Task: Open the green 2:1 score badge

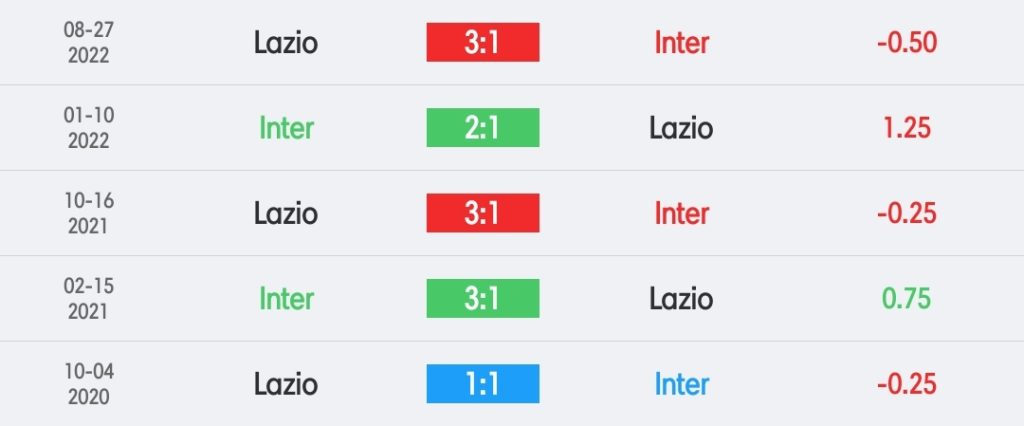Action: coord(483,128)
